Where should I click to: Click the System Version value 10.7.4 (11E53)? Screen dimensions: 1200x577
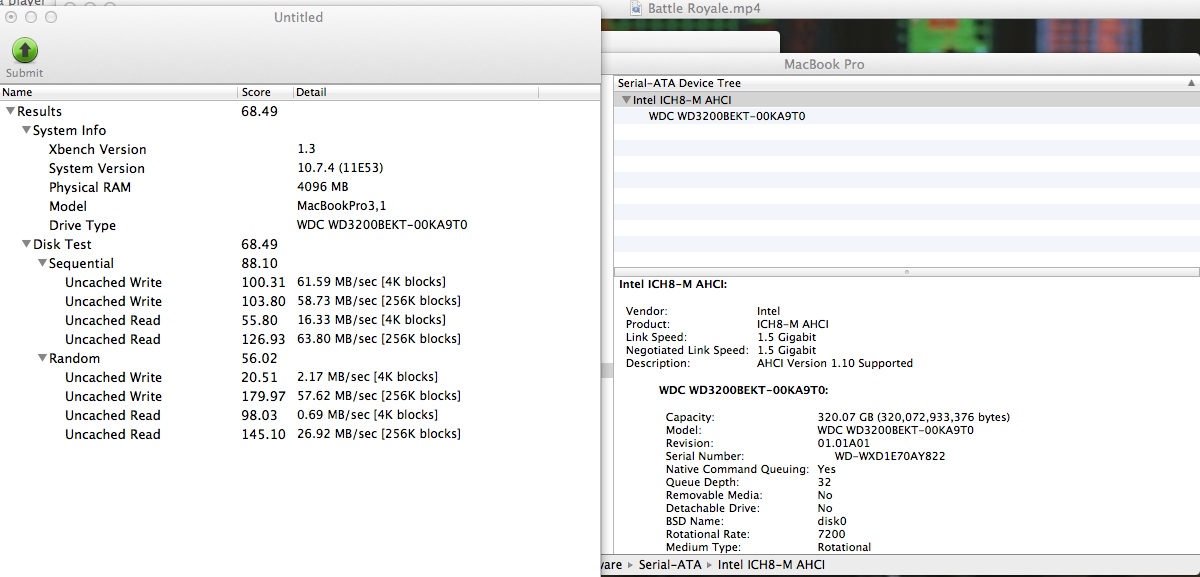(342, 168)
